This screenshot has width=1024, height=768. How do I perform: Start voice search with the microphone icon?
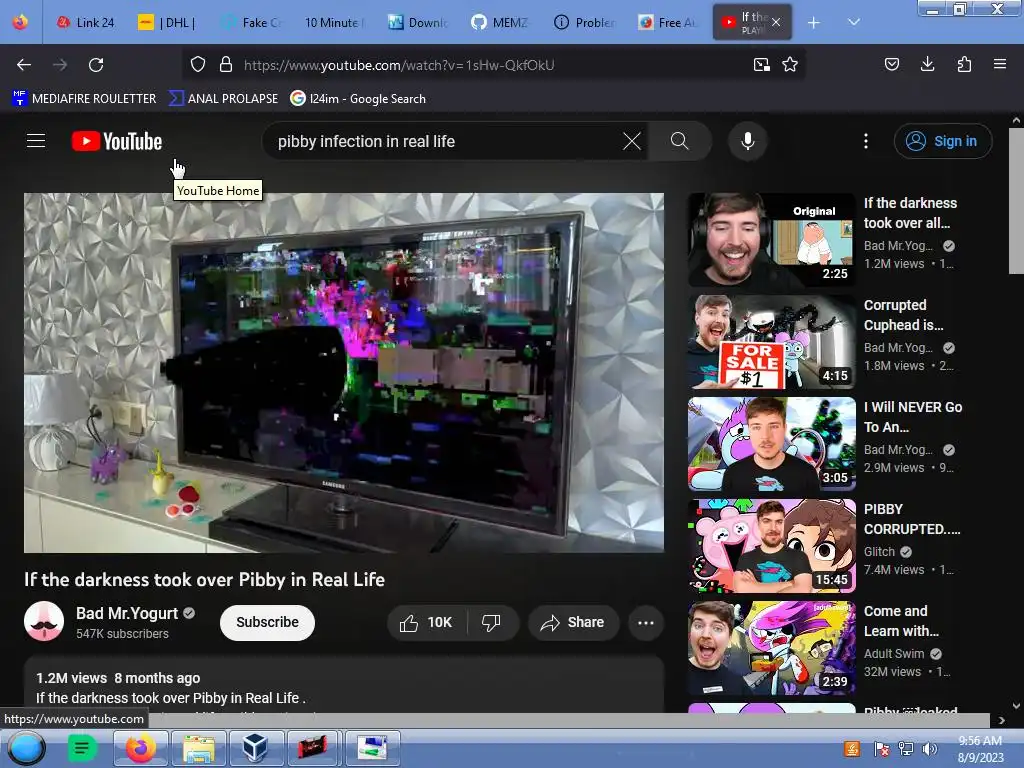tap(748, 141)
